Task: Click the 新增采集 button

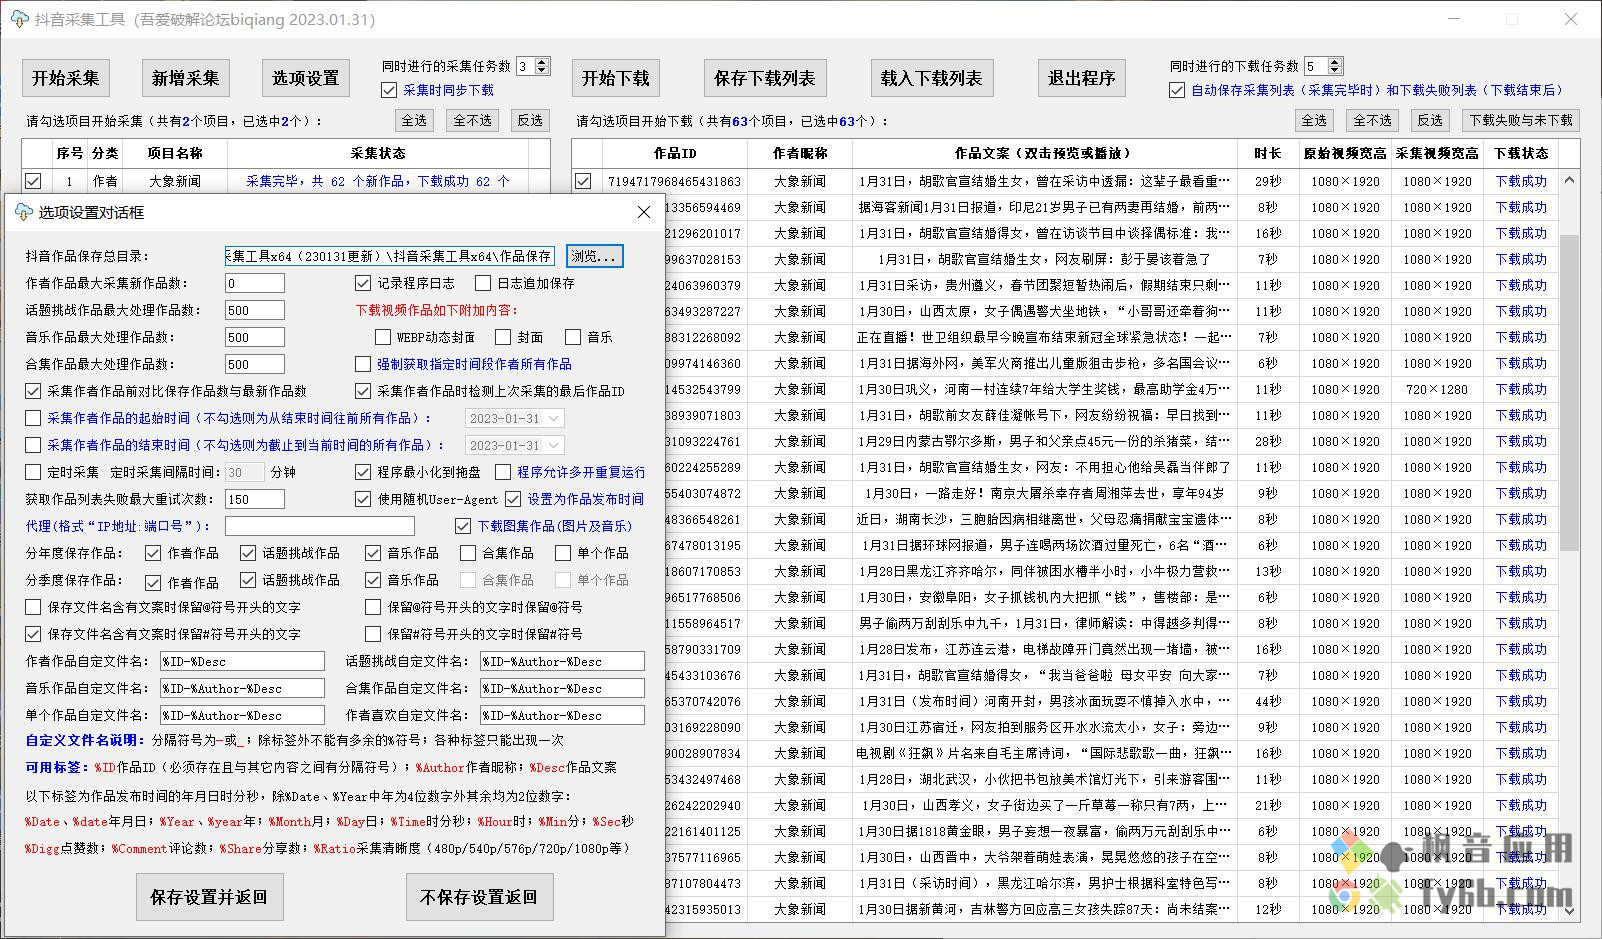Action: [186, 78]
